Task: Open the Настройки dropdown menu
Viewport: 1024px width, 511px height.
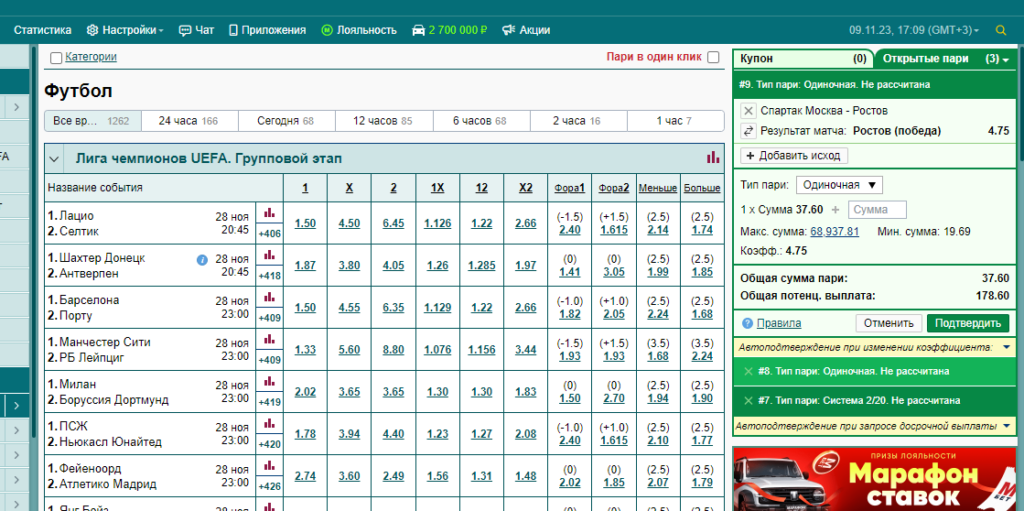Action: point(125,30)
